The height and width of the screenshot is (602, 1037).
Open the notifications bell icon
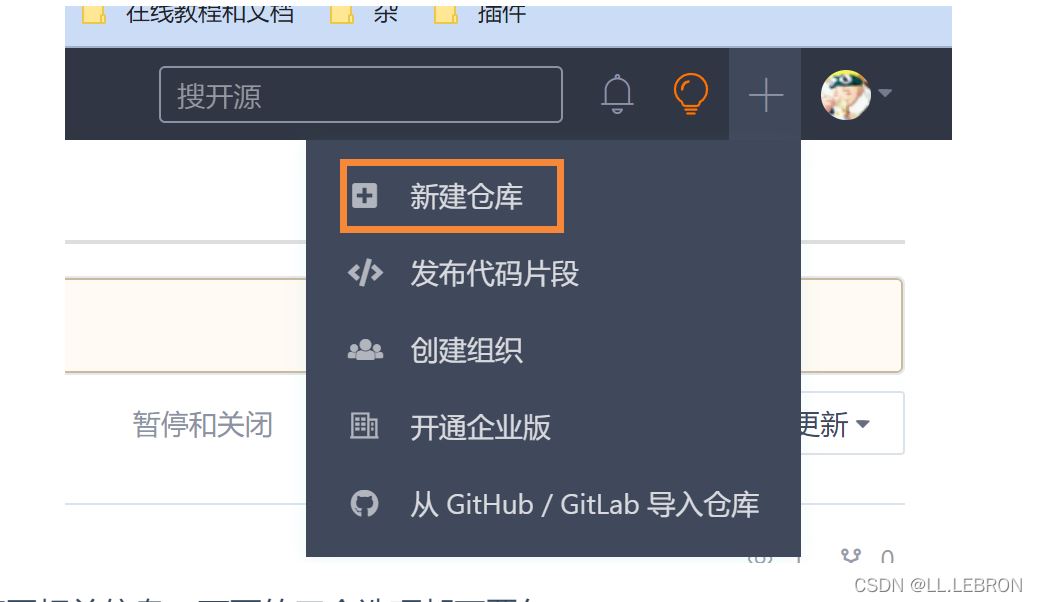tap(617, 94)
